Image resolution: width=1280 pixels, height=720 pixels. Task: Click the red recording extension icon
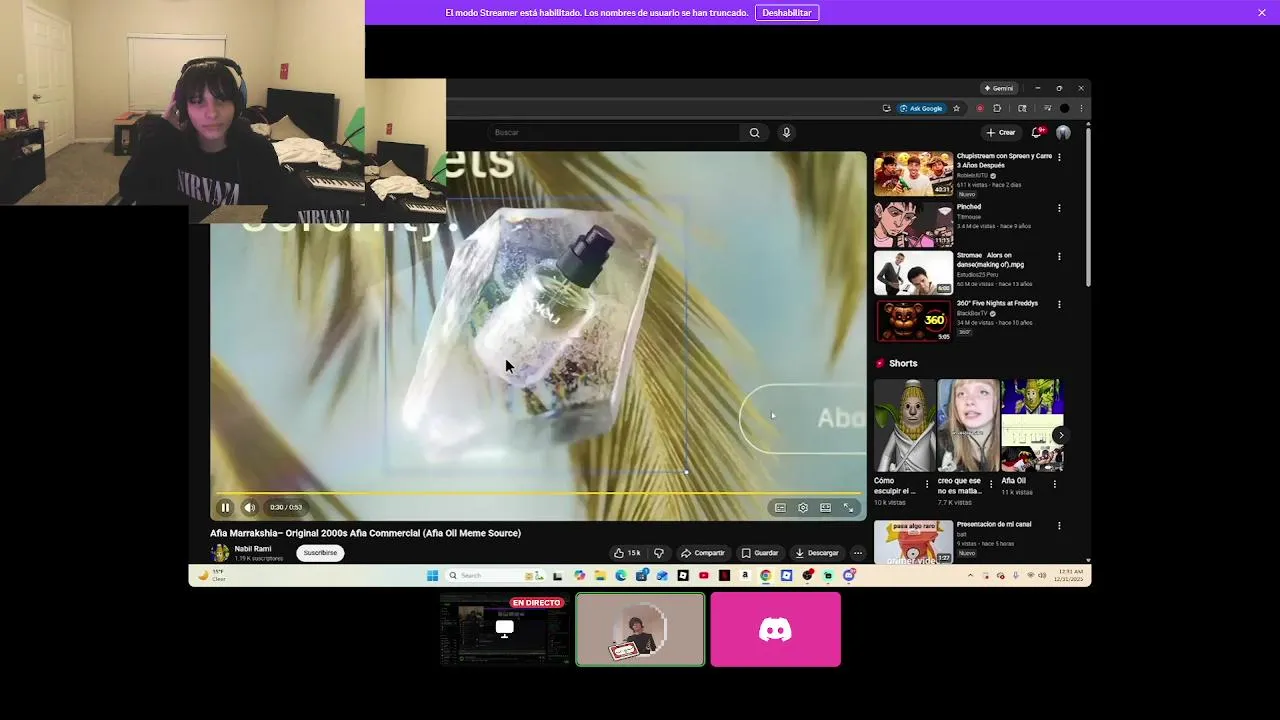click(979, 108)
